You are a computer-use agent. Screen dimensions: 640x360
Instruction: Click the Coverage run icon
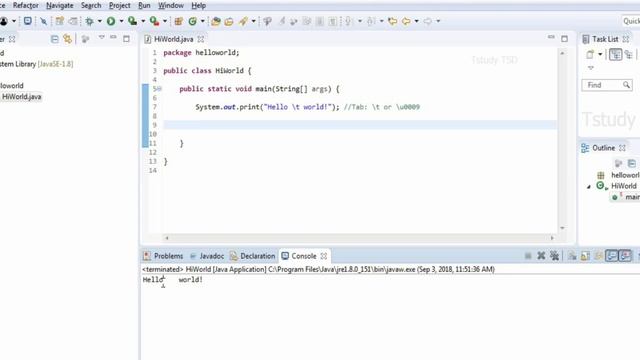133,21
